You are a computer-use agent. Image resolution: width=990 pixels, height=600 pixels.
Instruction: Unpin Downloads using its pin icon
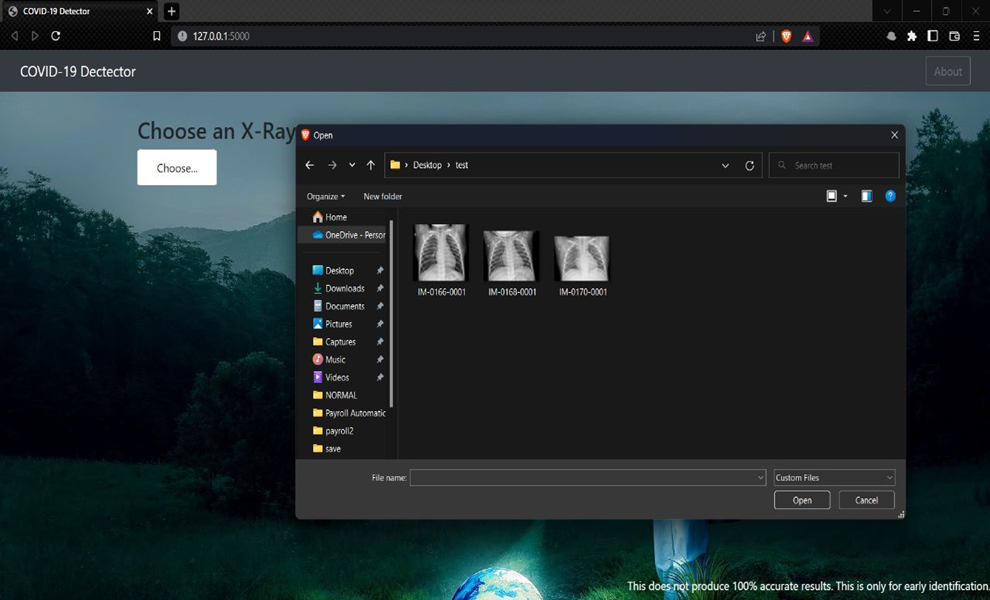[x=379, y=288]
